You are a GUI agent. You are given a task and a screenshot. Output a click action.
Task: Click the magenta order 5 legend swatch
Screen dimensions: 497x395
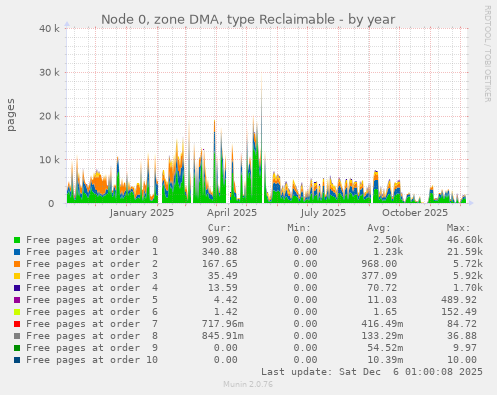click(x=17, y=300)
